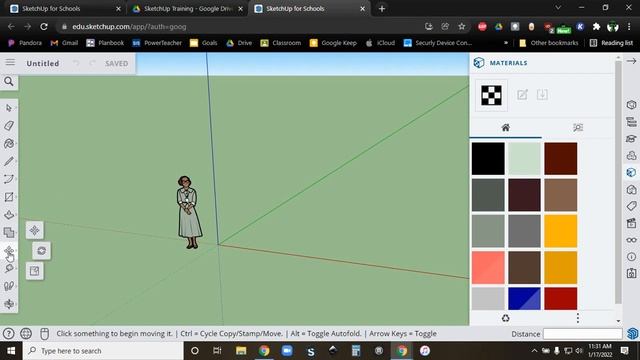640x360 pixels.
Task: Select the Push/Pull tool
Action: 9,215
